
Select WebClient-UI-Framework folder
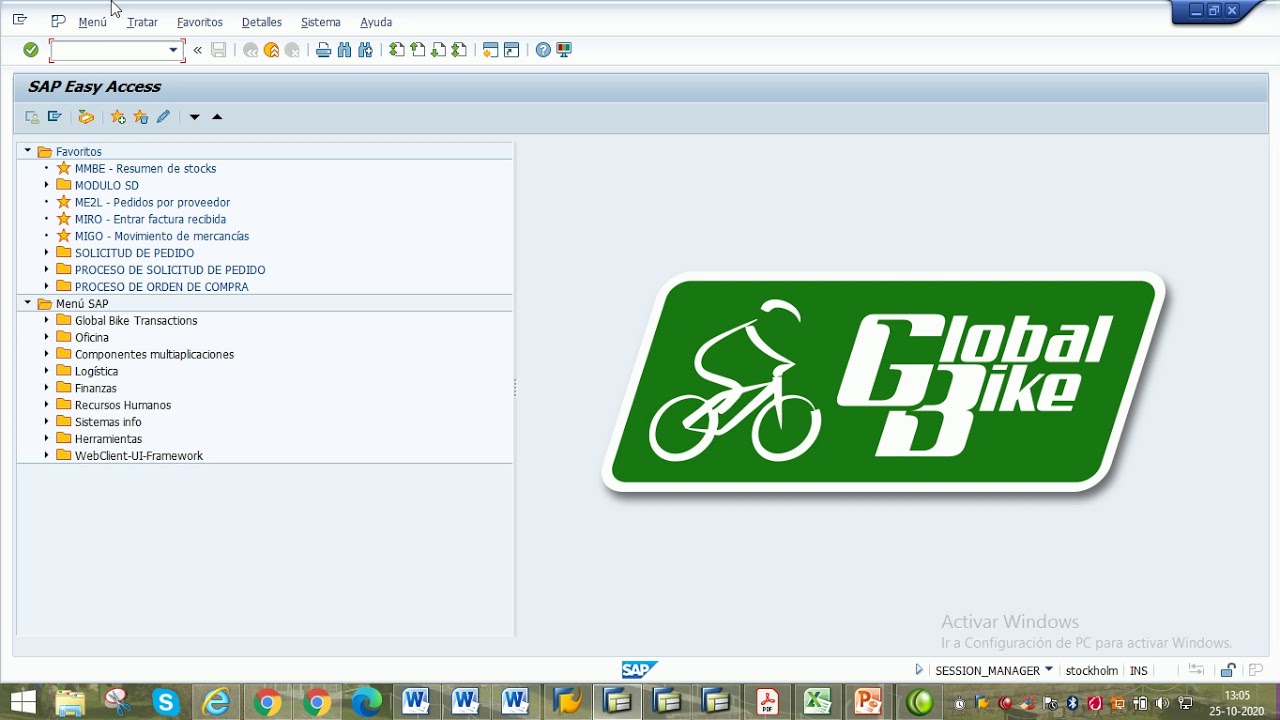(139, 456)
